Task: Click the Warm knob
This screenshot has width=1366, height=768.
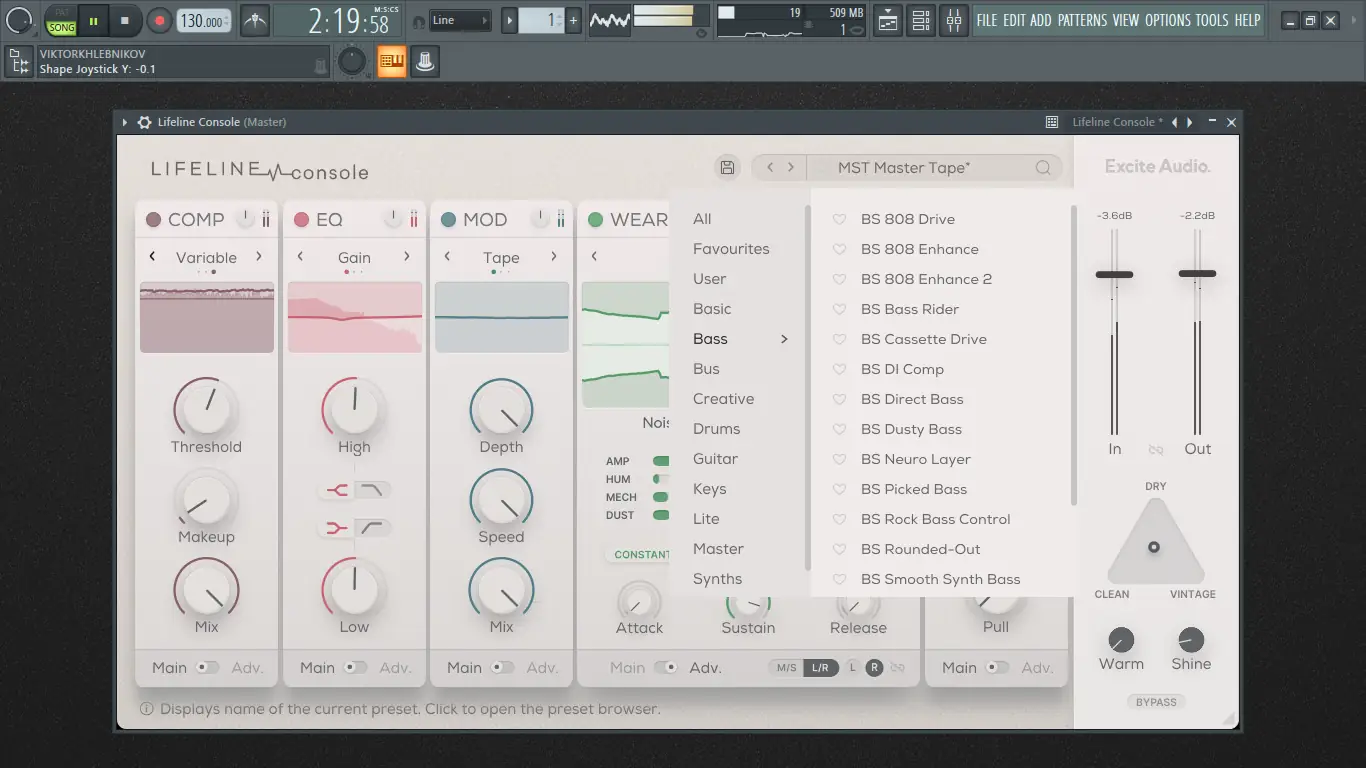Action: click(1121, 640)
